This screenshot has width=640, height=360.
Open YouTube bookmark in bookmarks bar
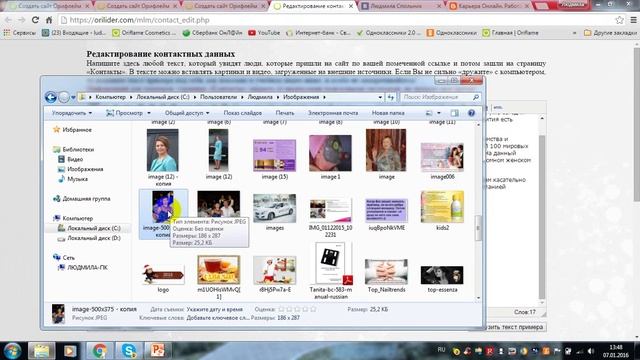[264, 33]
